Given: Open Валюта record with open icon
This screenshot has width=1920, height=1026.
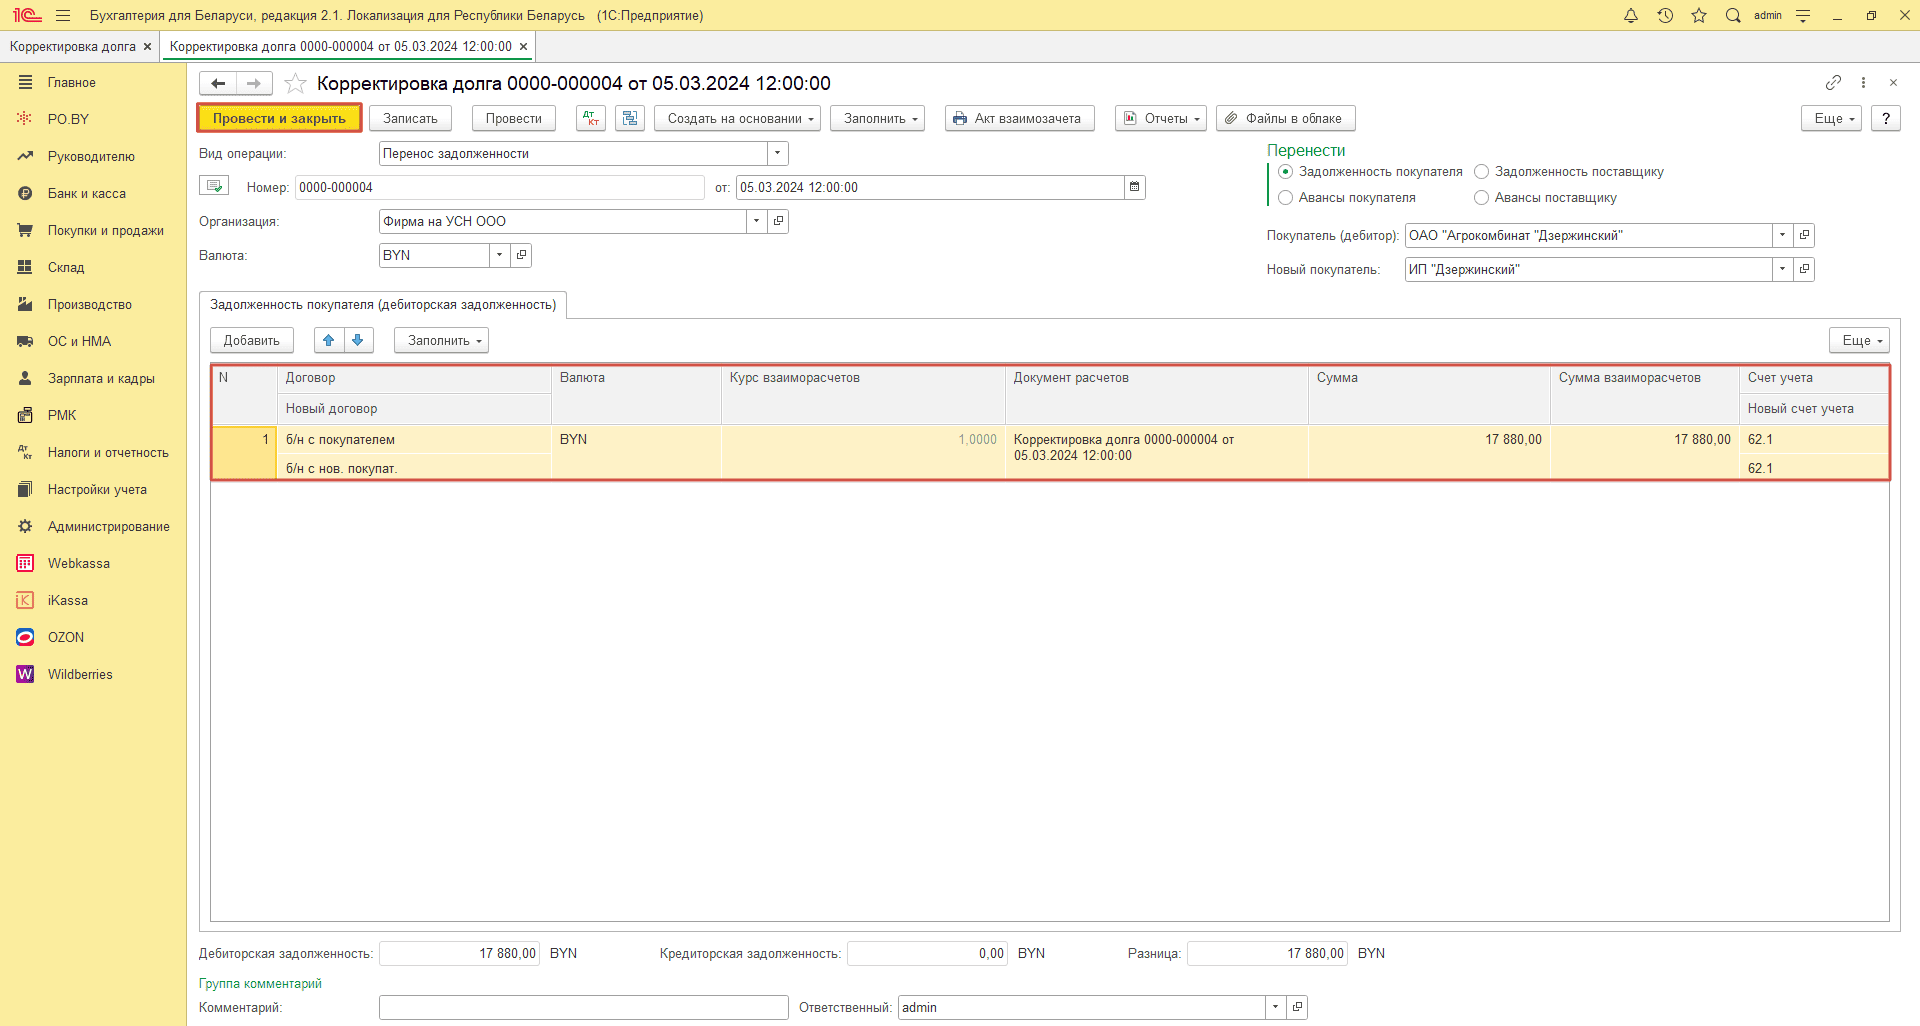Looking at the screenshot, I should (x=521, y=255).
